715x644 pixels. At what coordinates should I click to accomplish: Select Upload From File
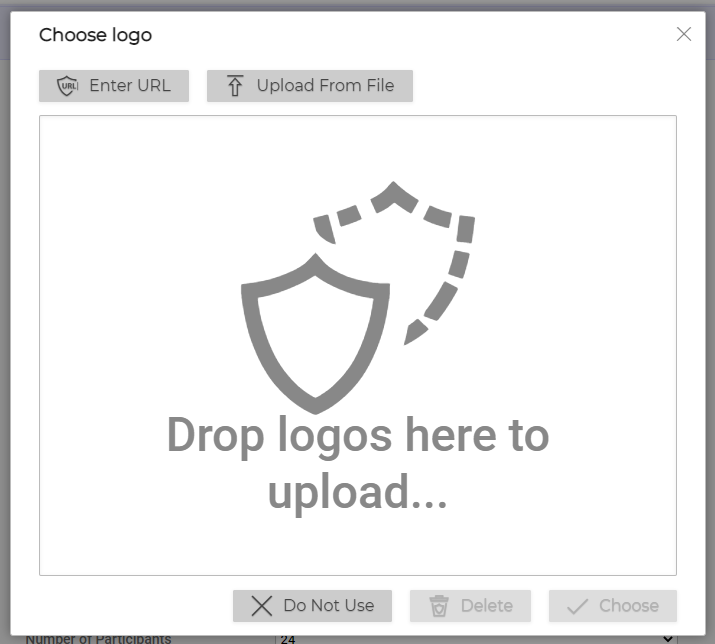pos(310,86)
